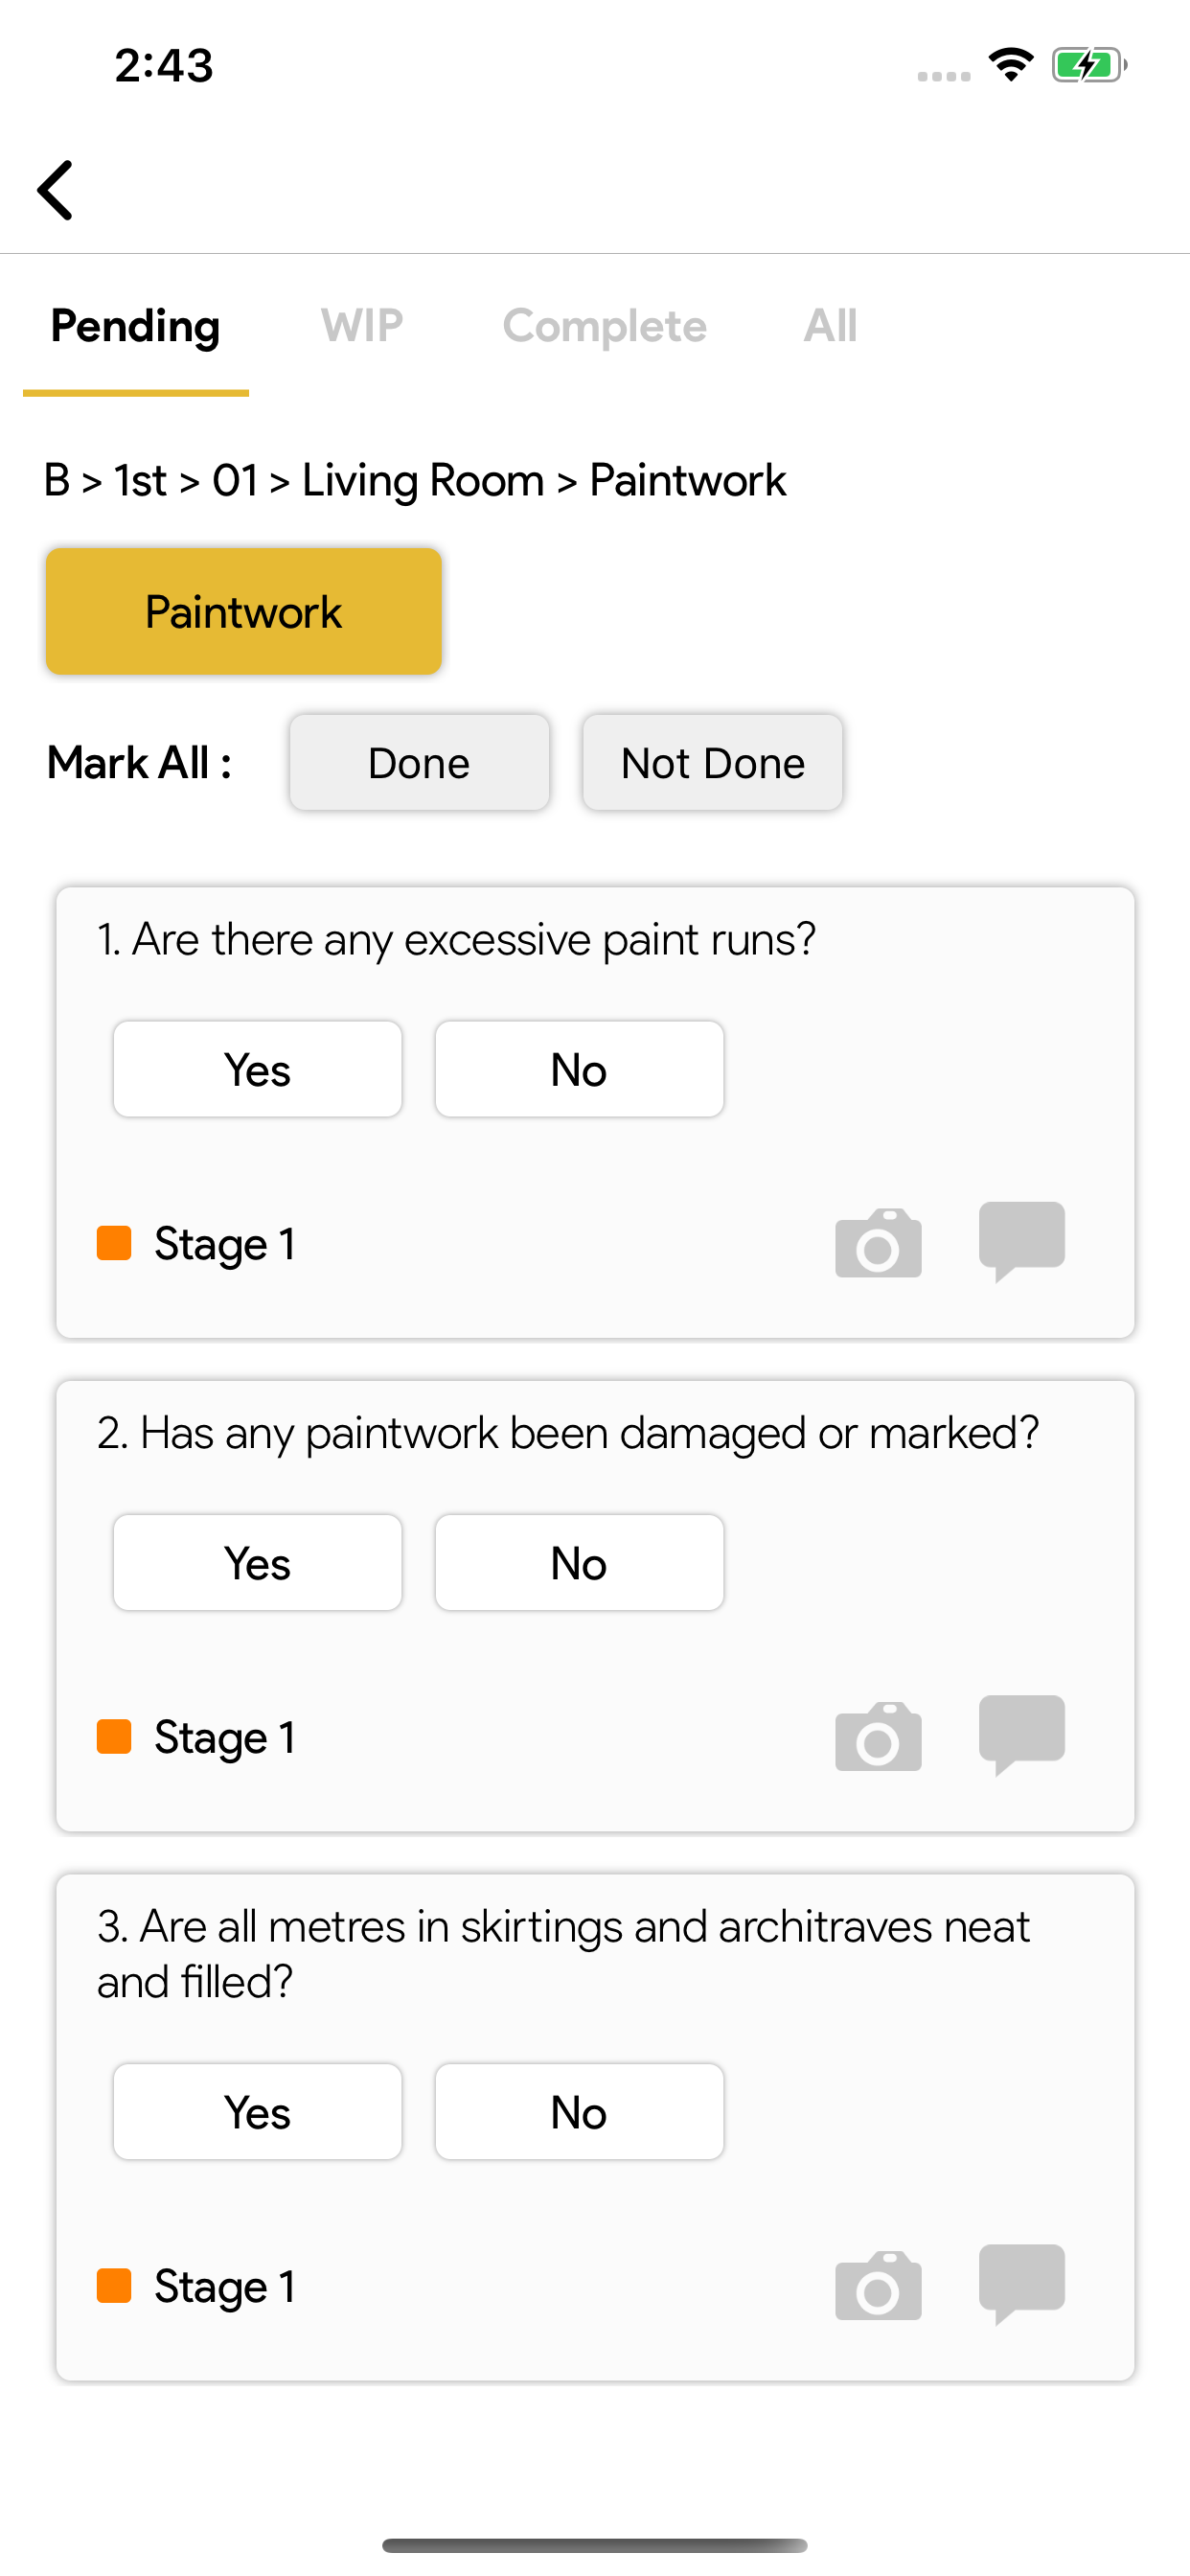This screenshot has width=1190, height=2576.
Task: Add comment to question 2 damaged paintwork
Action: 1022,1735
